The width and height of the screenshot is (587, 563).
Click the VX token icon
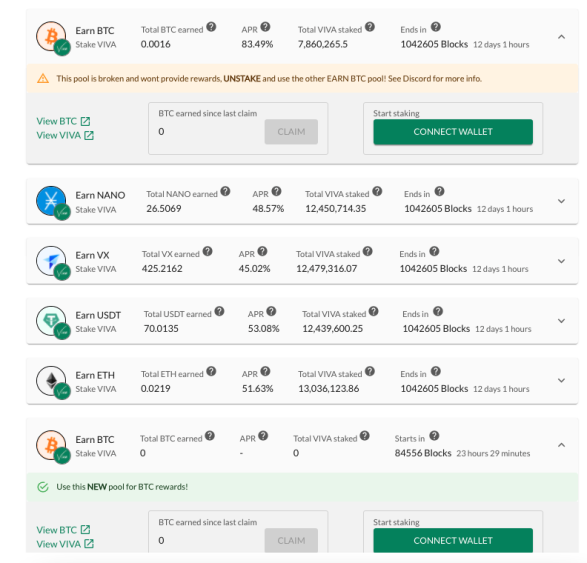point(51,261)
